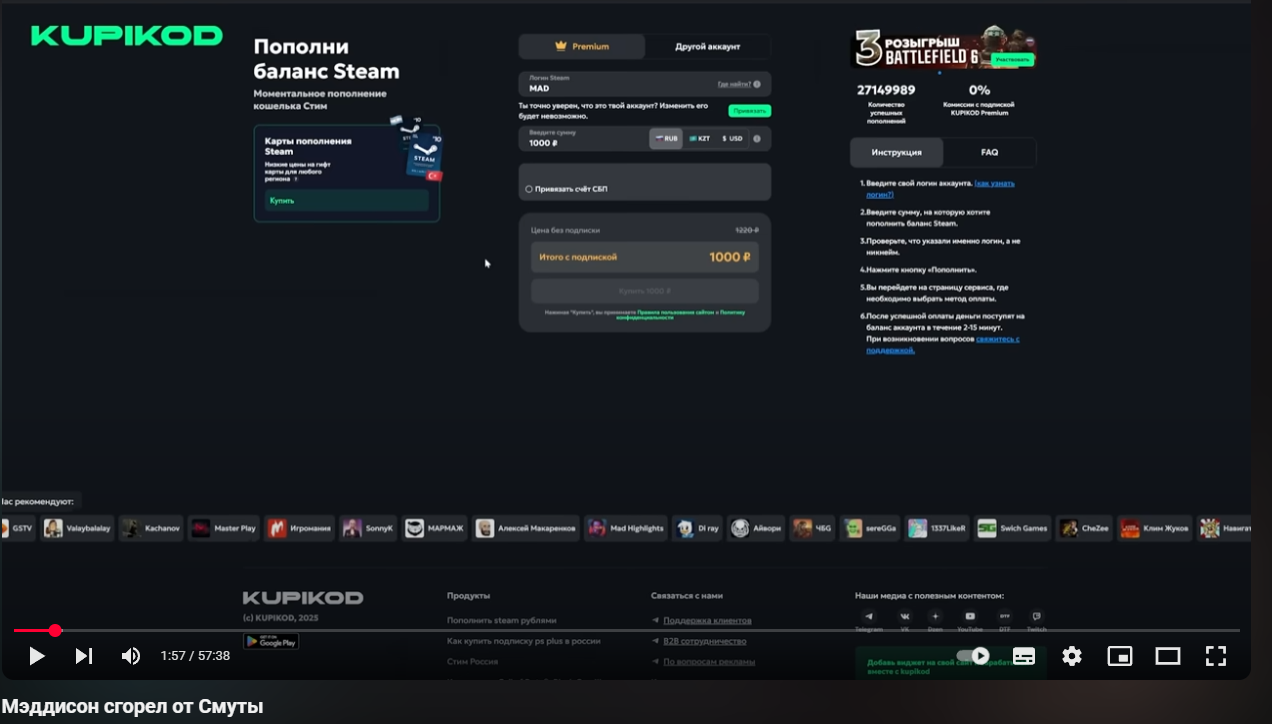Image resolution: width=1272 pixels, height=724 pixels.
Task: Open YouTube player settings gear
Action: (1072, 656)
